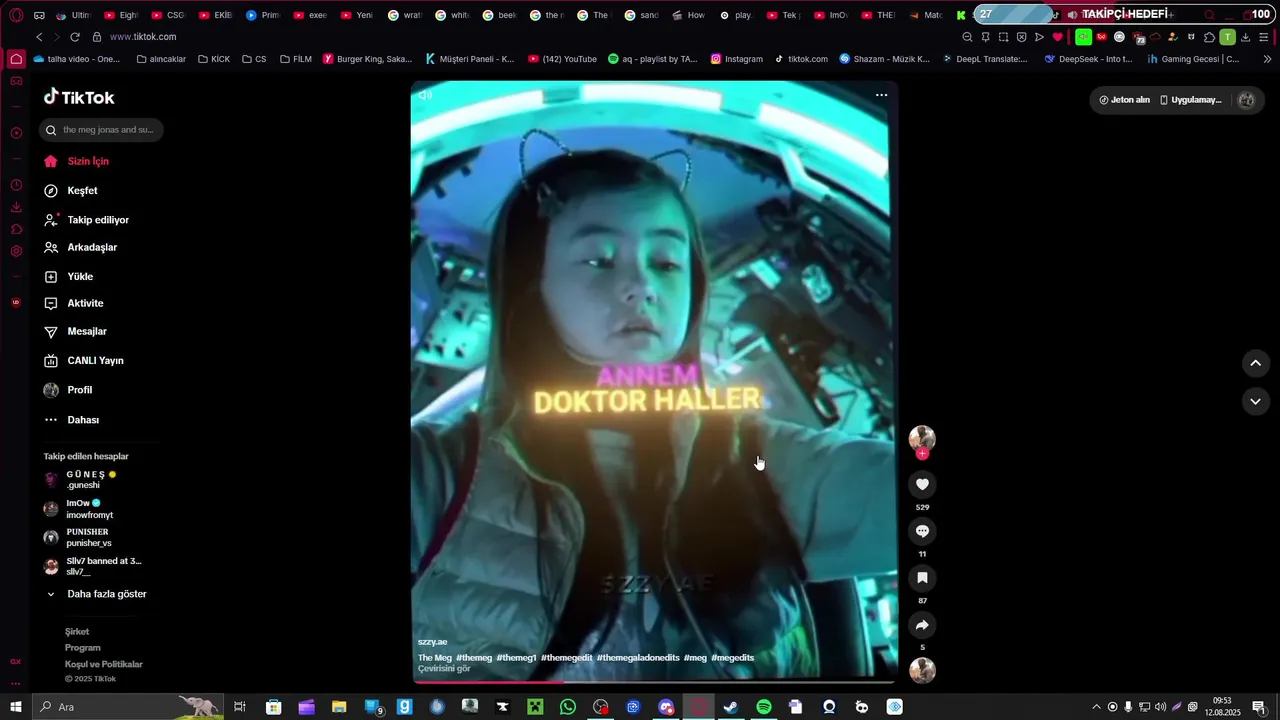Open profile avatar in top right
Screen dimensions: 1280x720
1246,100
